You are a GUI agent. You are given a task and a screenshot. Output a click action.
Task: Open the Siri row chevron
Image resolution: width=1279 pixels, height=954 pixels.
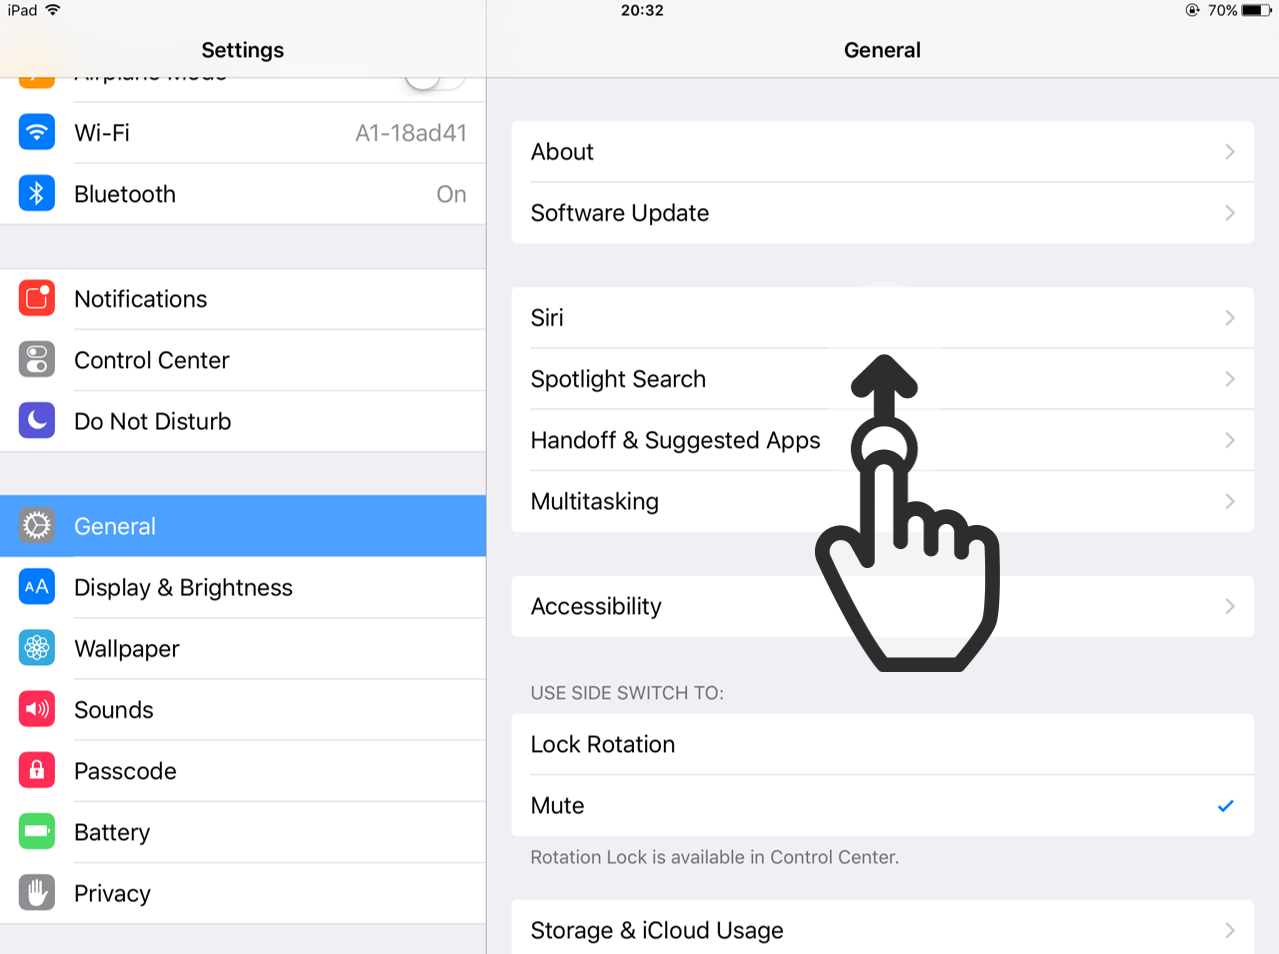coord(1230,318)
